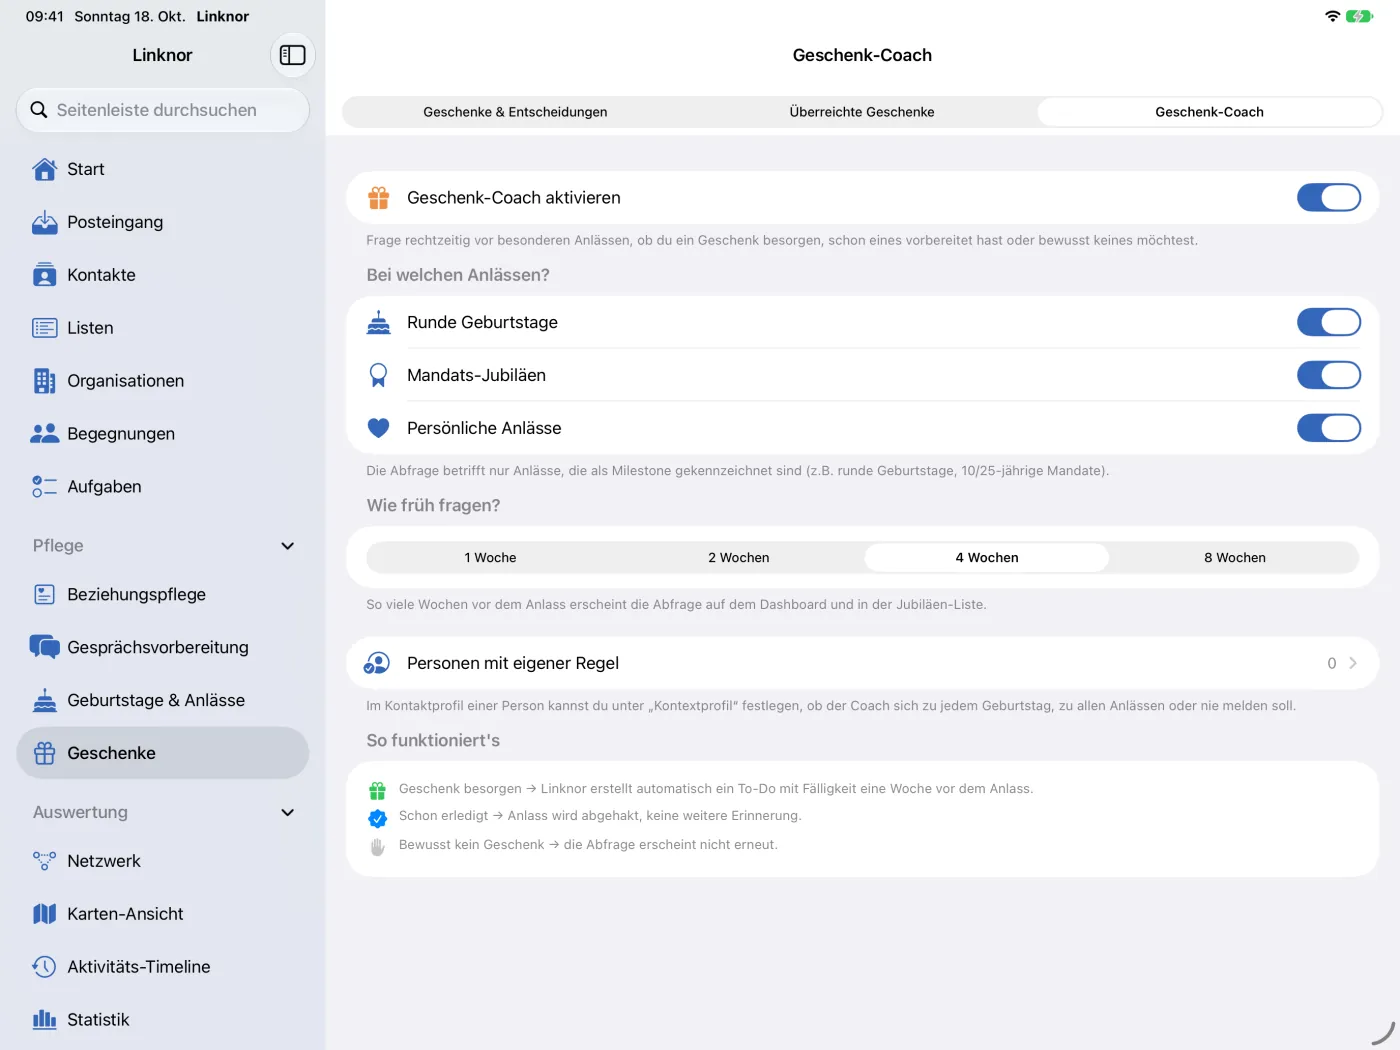Collapse the Auswertung section chevron
This screenshot has width=1400, height=1050.
[x=288, y=813]
